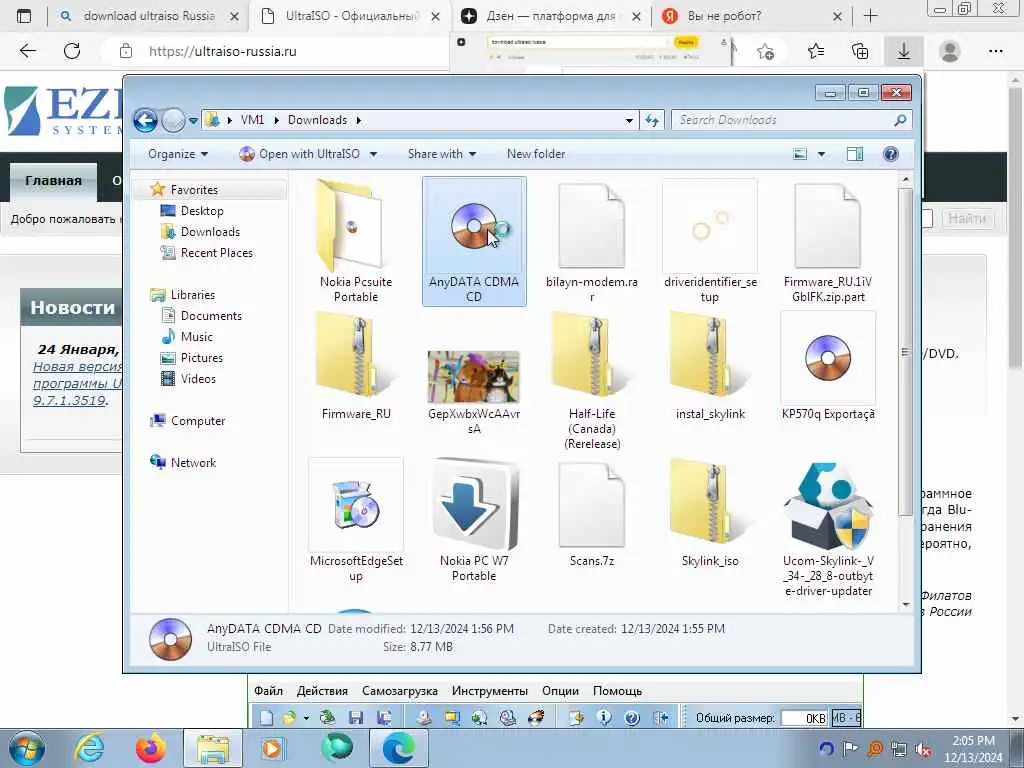Open the Nokia Pcsuite Portable folder

coord(356,241)
